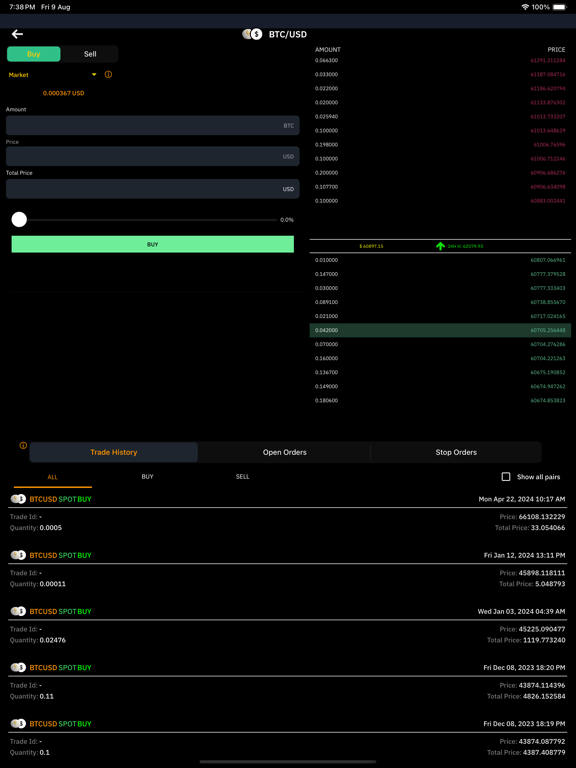Click the $ 60897.15 last price text
This screenshot has height=768, width=576.
click(x=371, y=246)
